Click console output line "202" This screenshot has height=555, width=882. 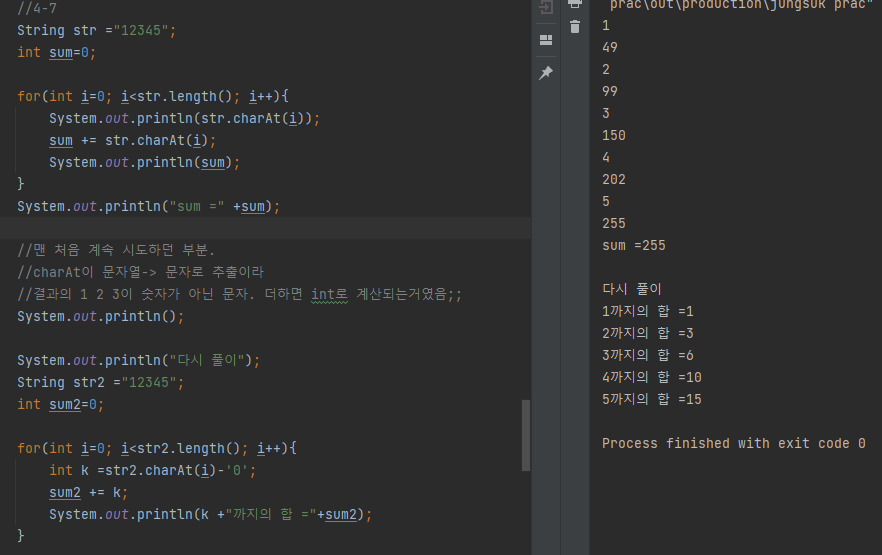[x=614, y=179]
